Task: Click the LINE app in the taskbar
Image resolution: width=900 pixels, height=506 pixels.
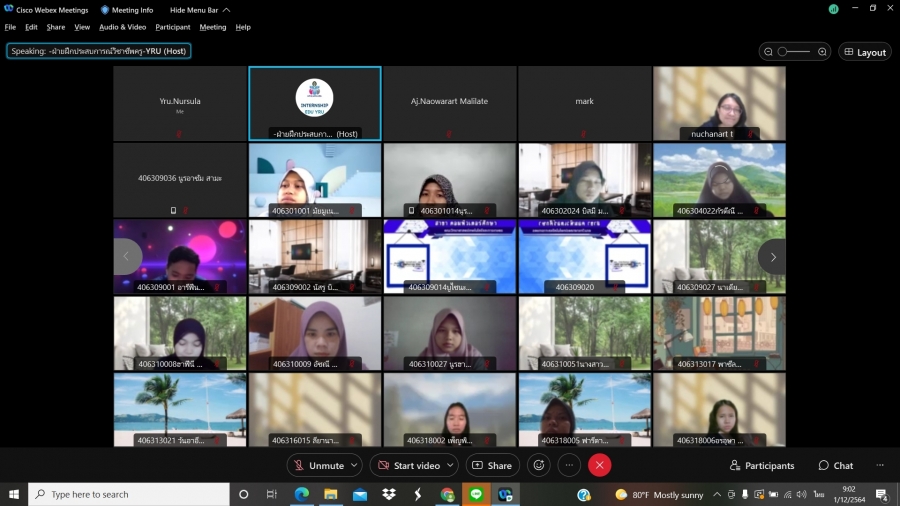Action: pyautogui.click(x=476, y=494)
